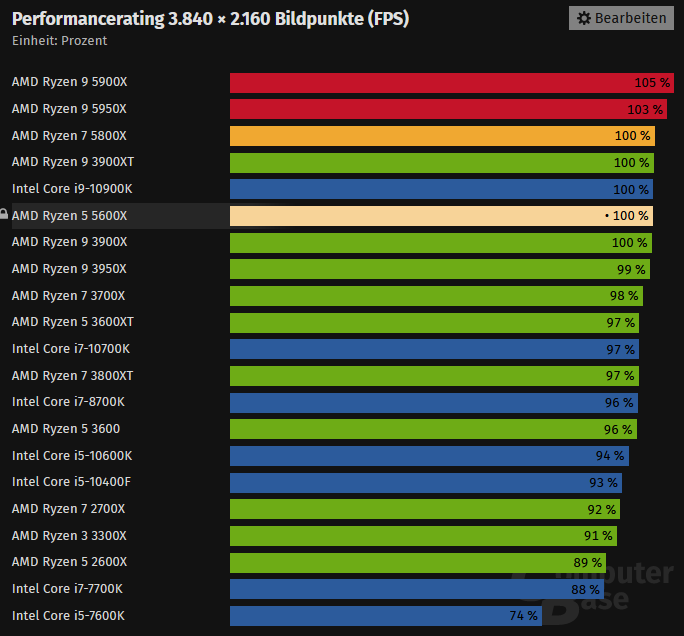This screenshot has width=684, height=636.
Task: Select the Intel Core i7-7700K label
Action: click(67, 589)
